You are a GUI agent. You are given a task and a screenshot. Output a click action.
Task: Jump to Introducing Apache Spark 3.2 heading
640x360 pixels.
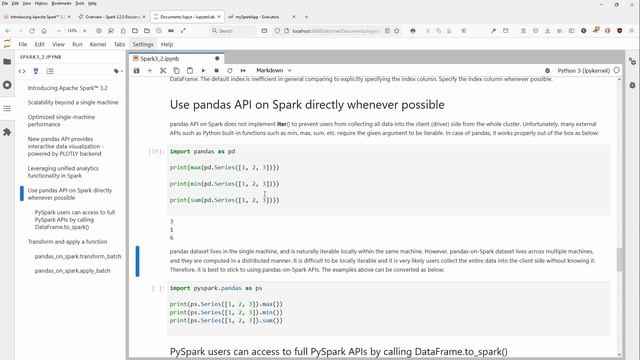coord(67,88)
